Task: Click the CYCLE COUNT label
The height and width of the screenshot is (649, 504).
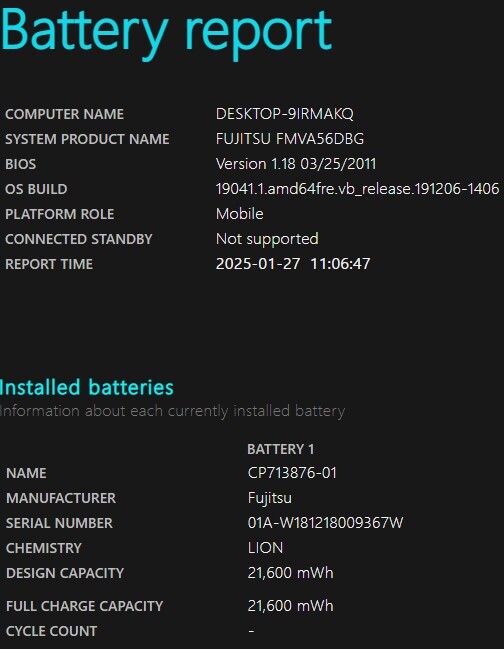Action: pyautogui.click(x=52, y=631)
